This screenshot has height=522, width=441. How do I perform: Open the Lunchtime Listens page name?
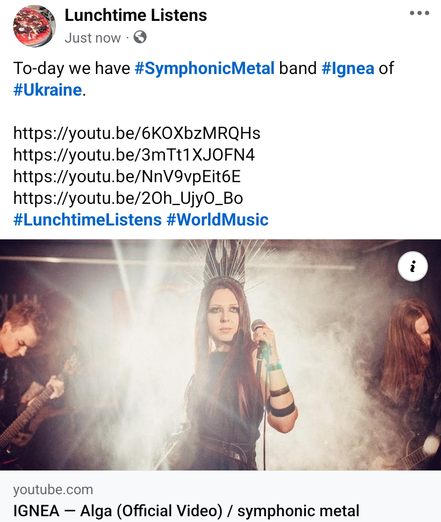[136, 15]
